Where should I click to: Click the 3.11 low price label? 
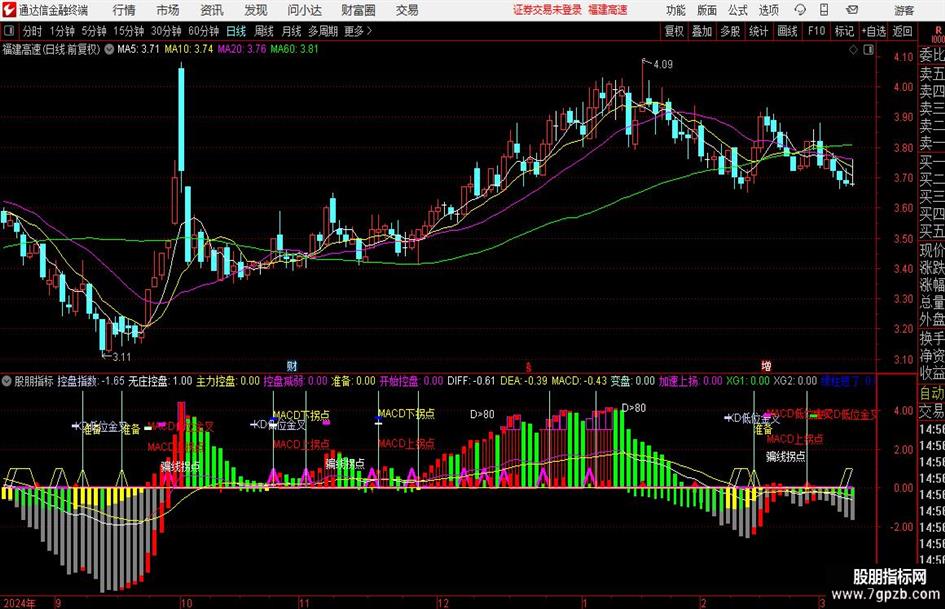point(122,357)
